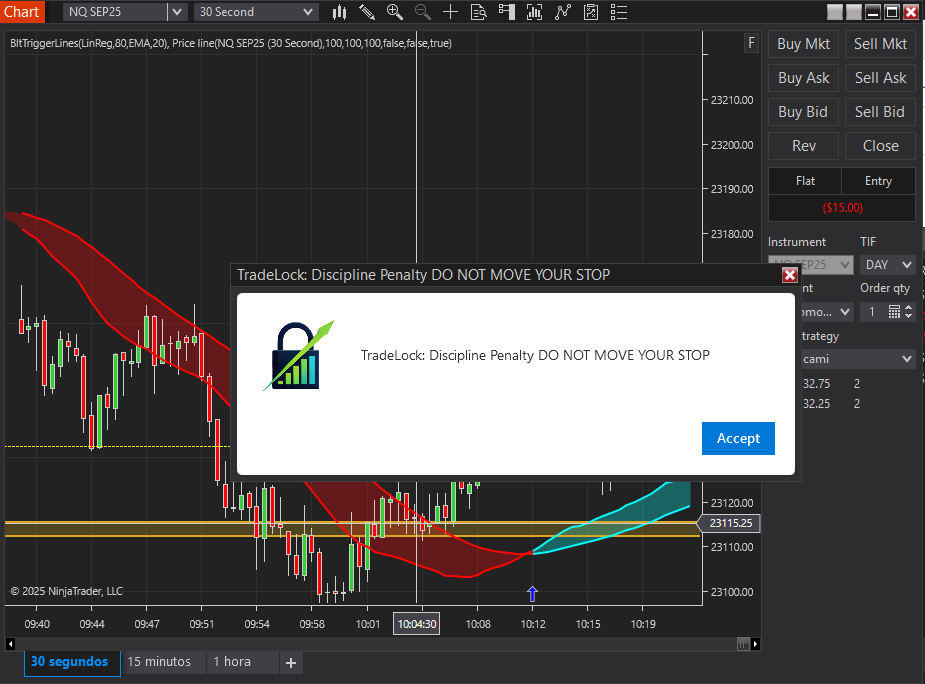Open the order quantity calculator icon

(894, 311)
